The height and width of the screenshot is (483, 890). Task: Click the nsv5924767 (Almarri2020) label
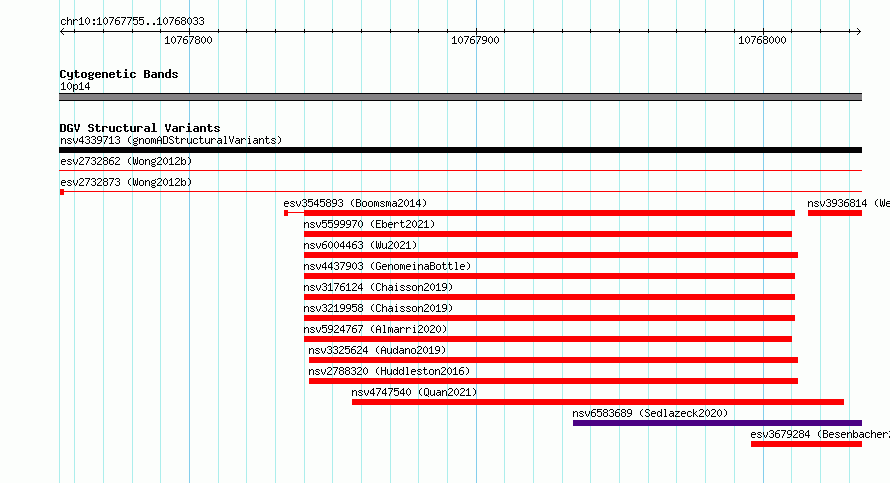375,329
